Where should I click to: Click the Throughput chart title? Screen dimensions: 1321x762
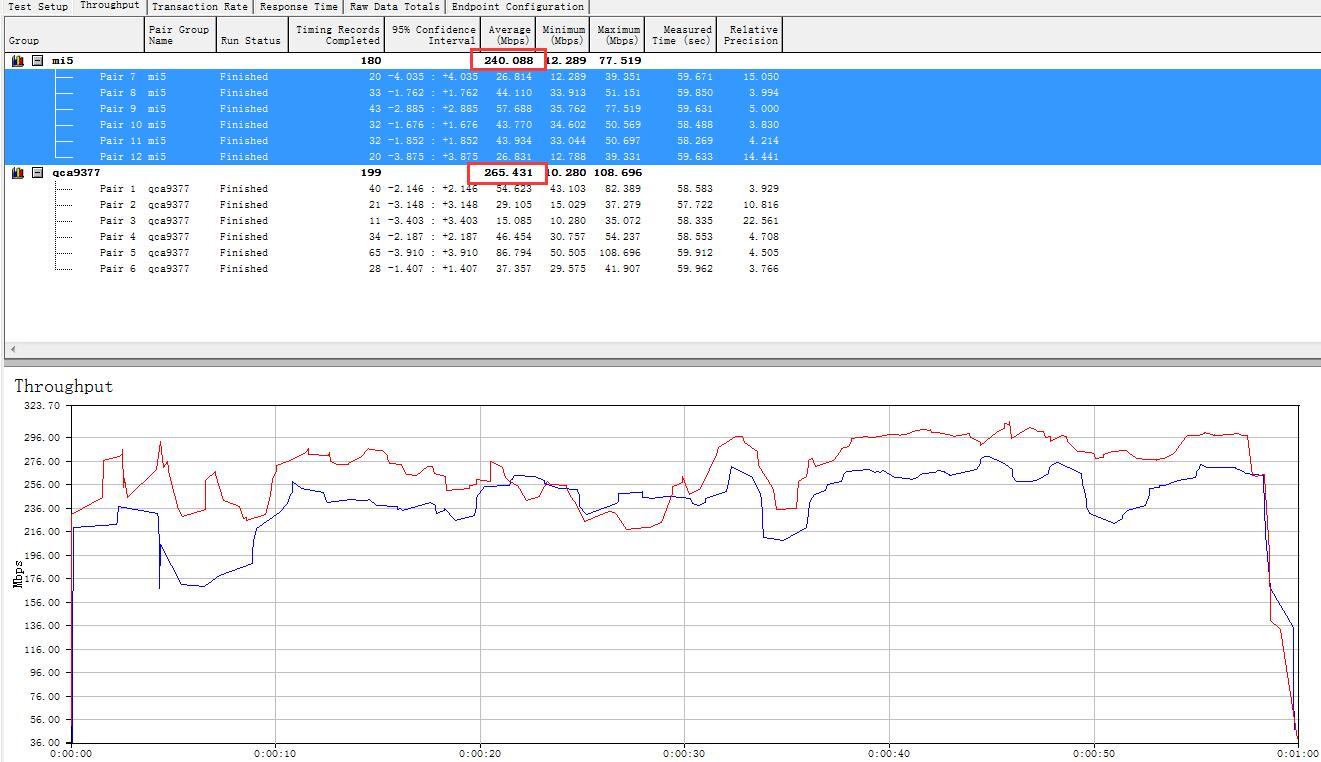[64, 386]
